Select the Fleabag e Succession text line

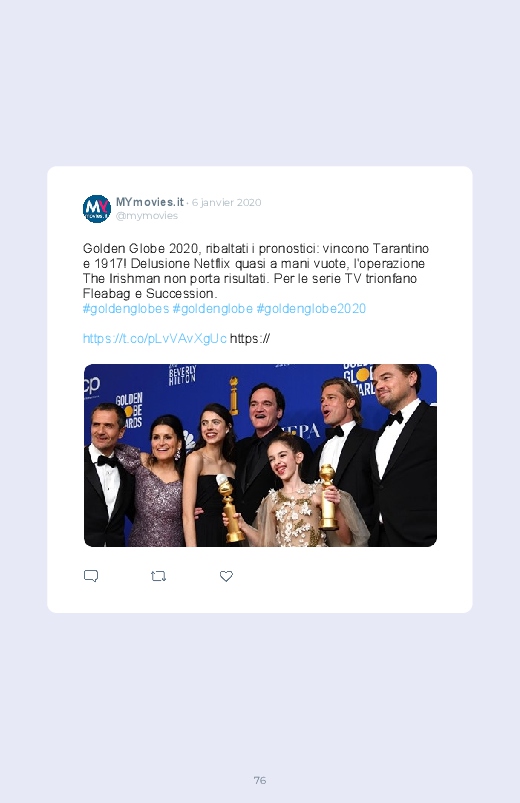point(150,293)
